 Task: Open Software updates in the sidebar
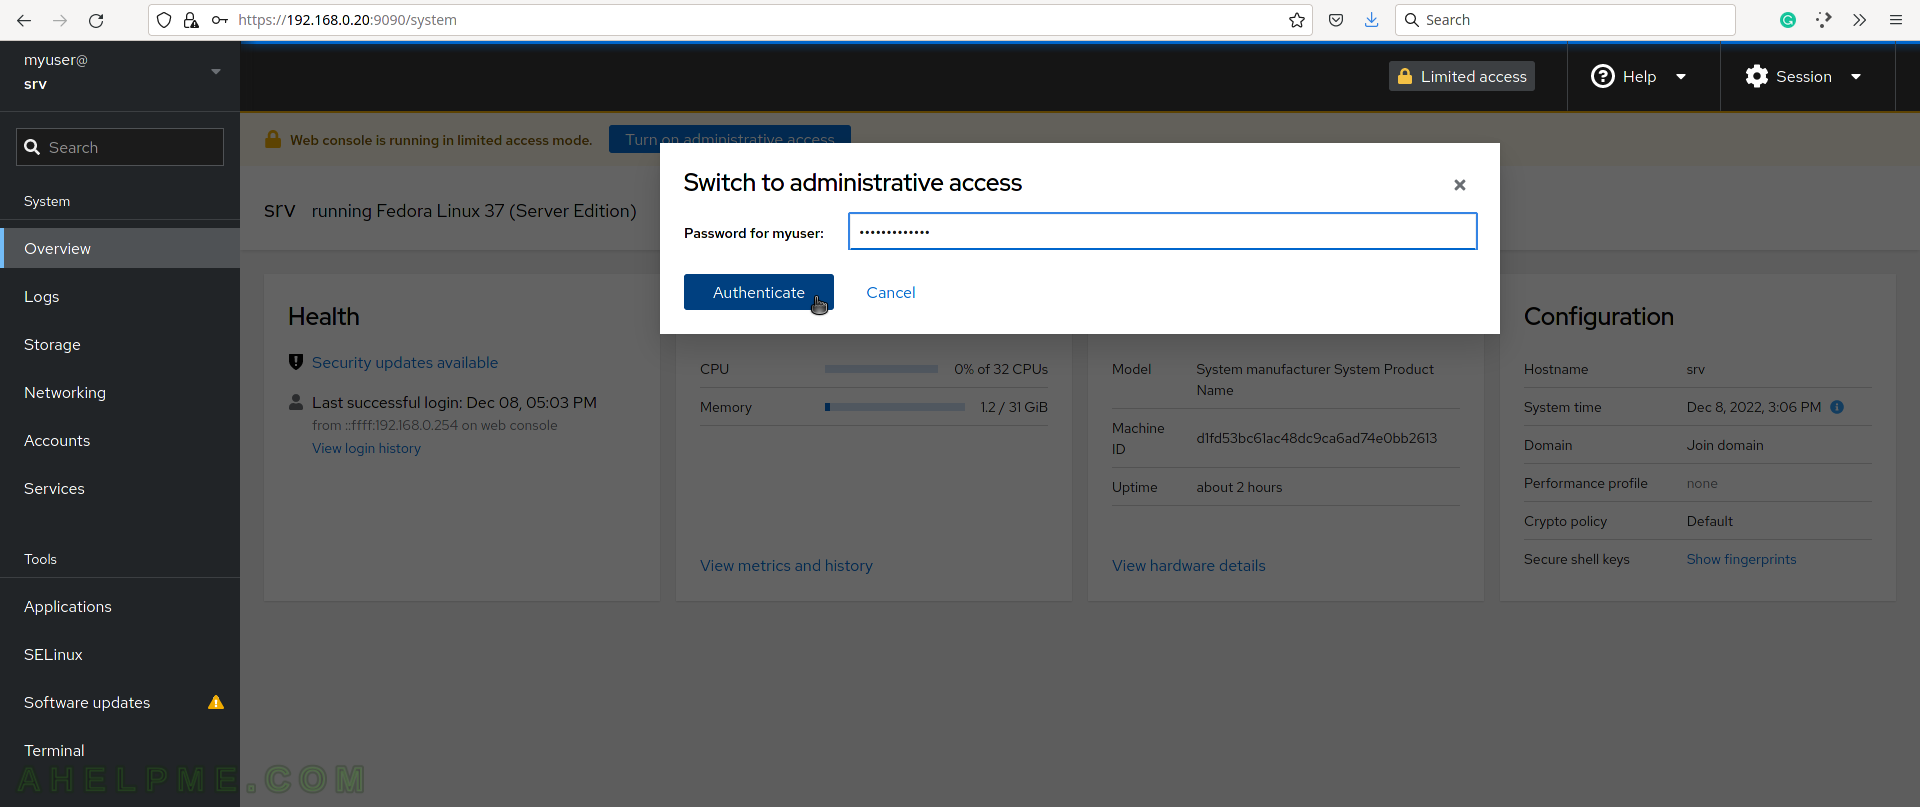[x=120, y=702]
